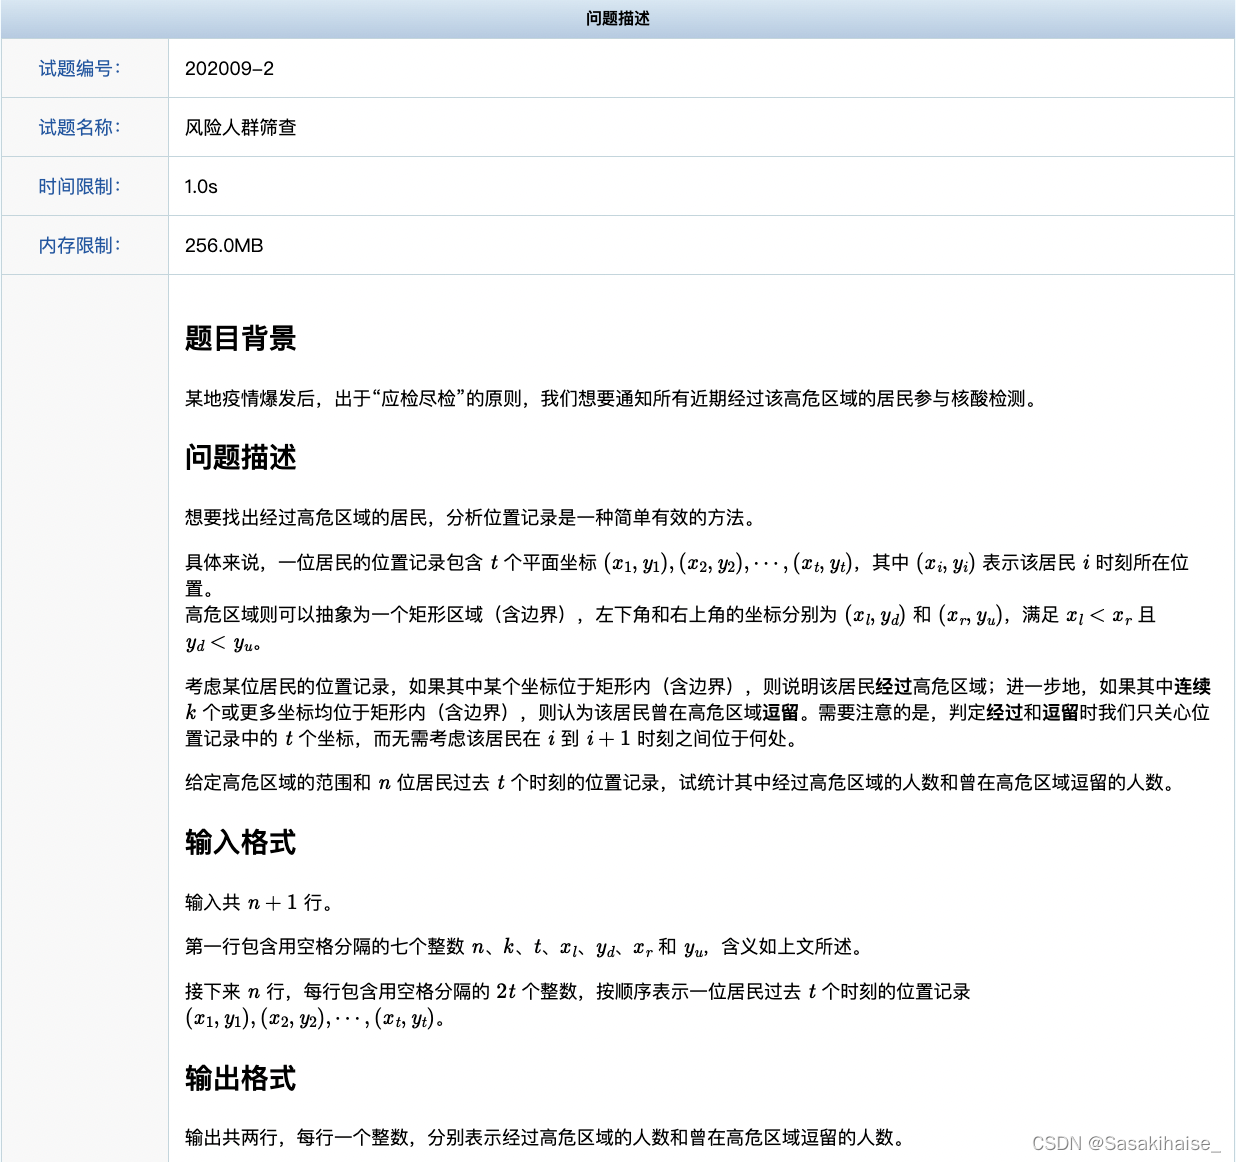The image size is (1236, 1162).
Task: Click the 问题描述 header bar at top
Action: coord(618,18)
